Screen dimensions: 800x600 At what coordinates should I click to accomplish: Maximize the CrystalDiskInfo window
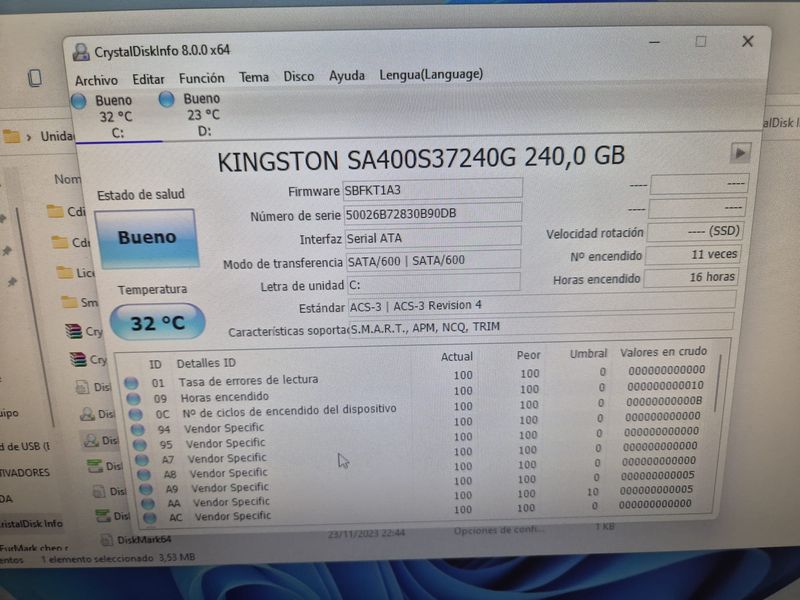coord(701,41)
